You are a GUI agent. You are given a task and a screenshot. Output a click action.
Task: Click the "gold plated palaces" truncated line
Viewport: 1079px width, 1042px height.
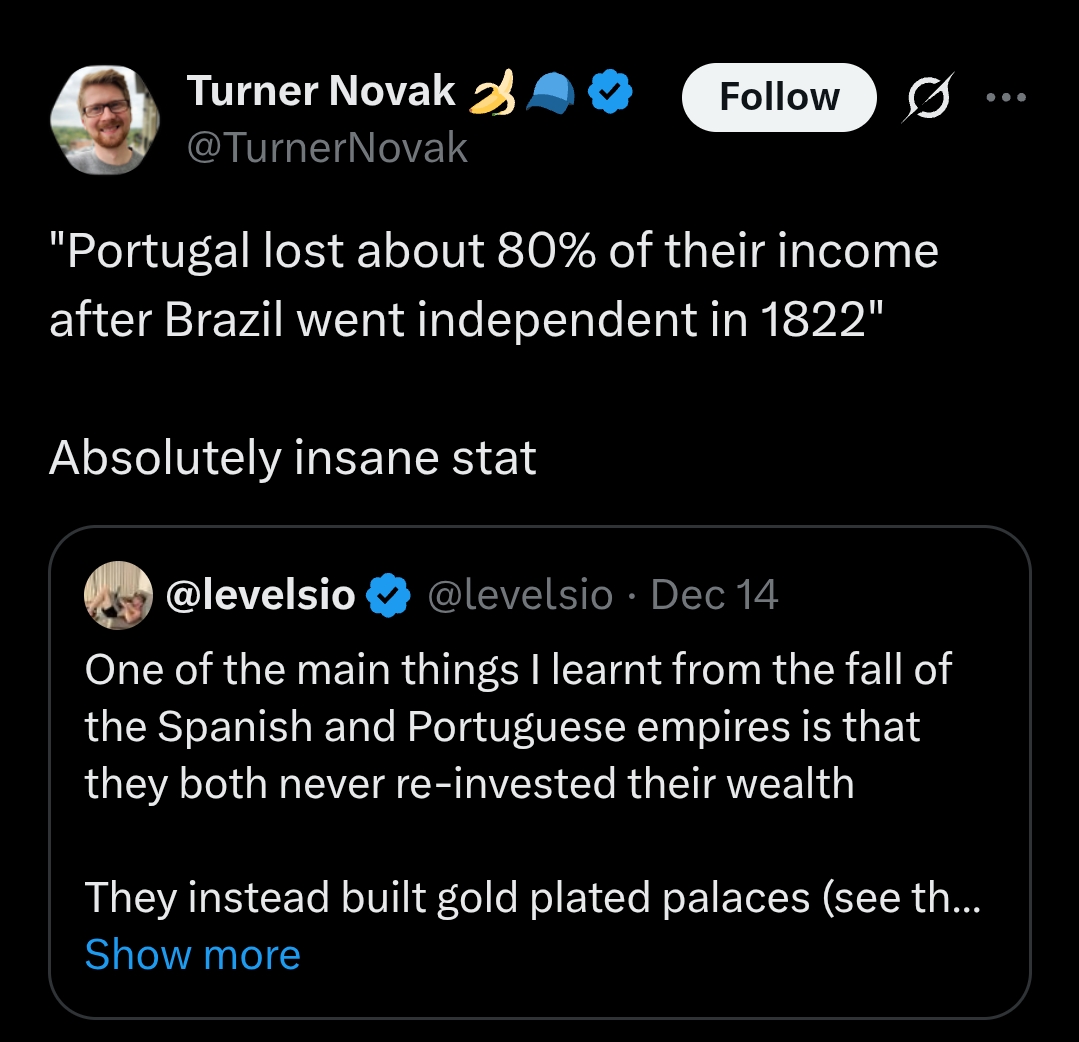click(x=533, y=897)
